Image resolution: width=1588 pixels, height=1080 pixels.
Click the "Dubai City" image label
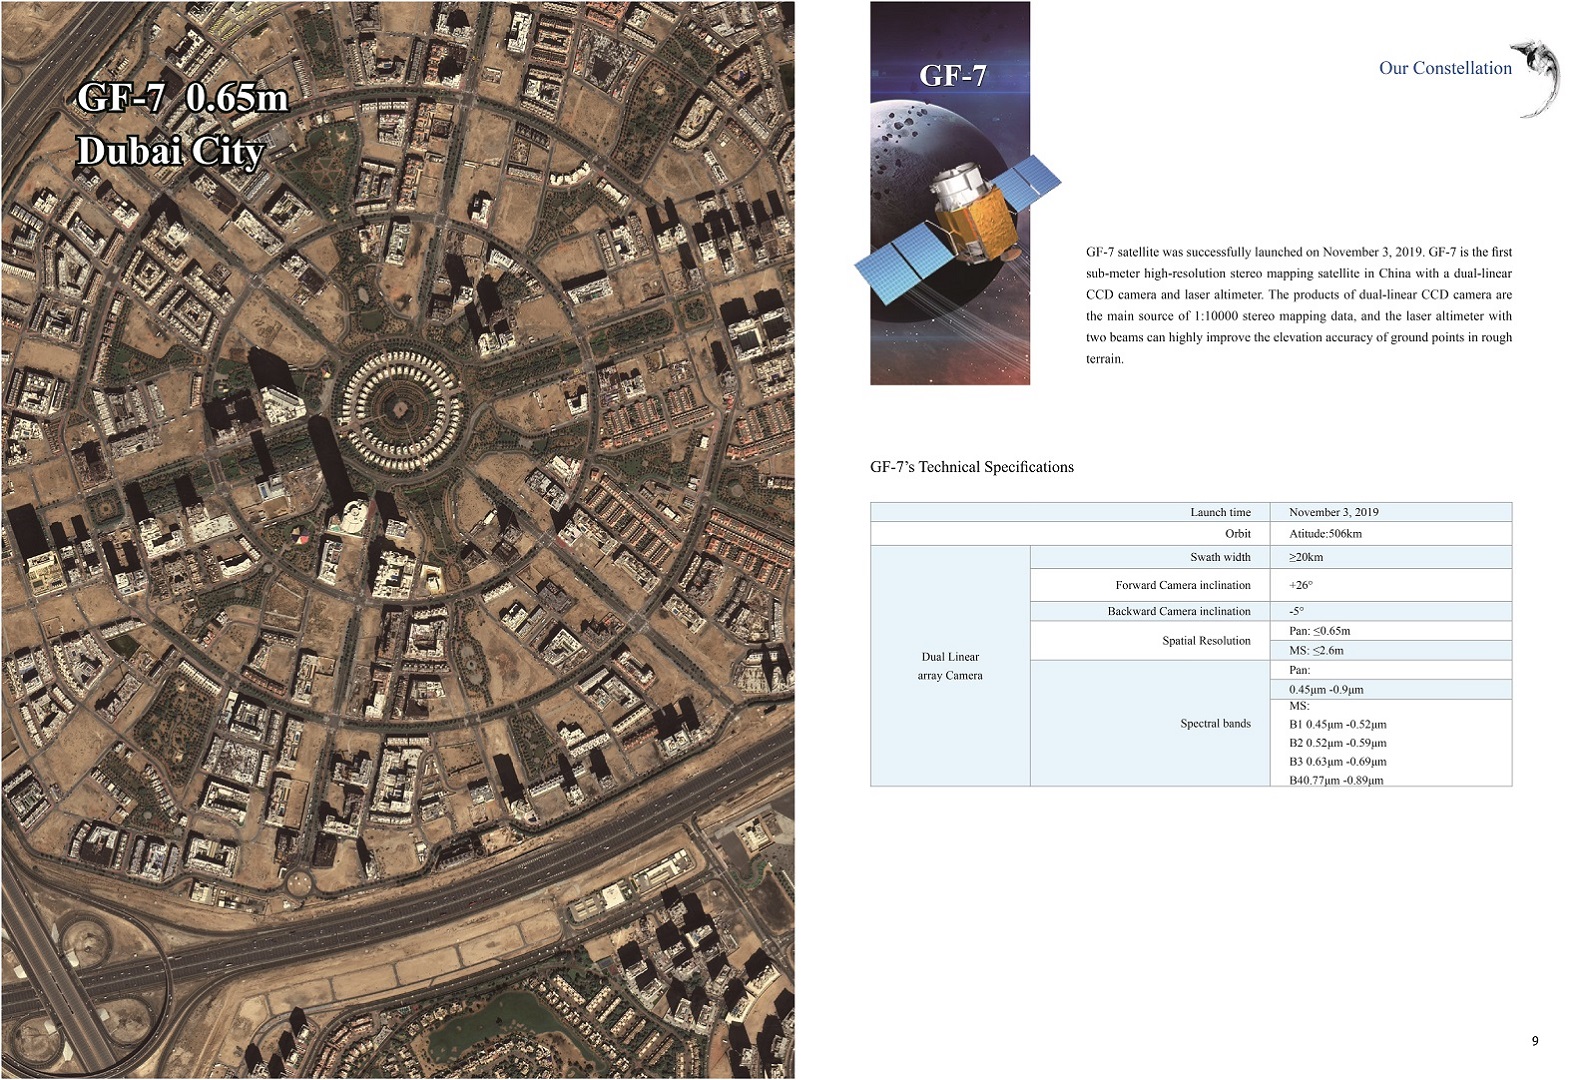(x=170, y=151)
